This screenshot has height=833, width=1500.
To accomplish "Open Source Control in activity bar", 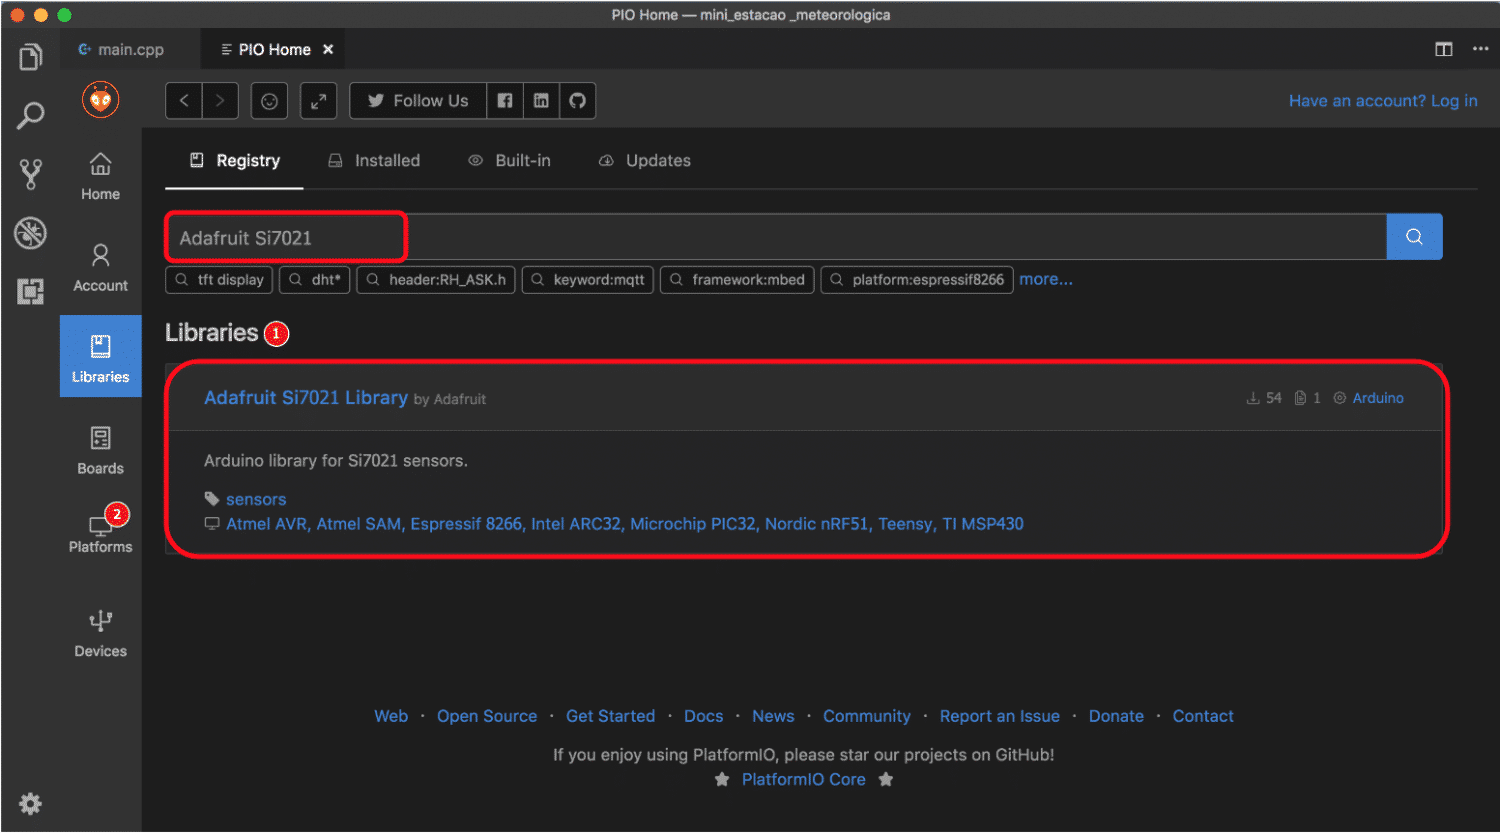I will [31, 174].
